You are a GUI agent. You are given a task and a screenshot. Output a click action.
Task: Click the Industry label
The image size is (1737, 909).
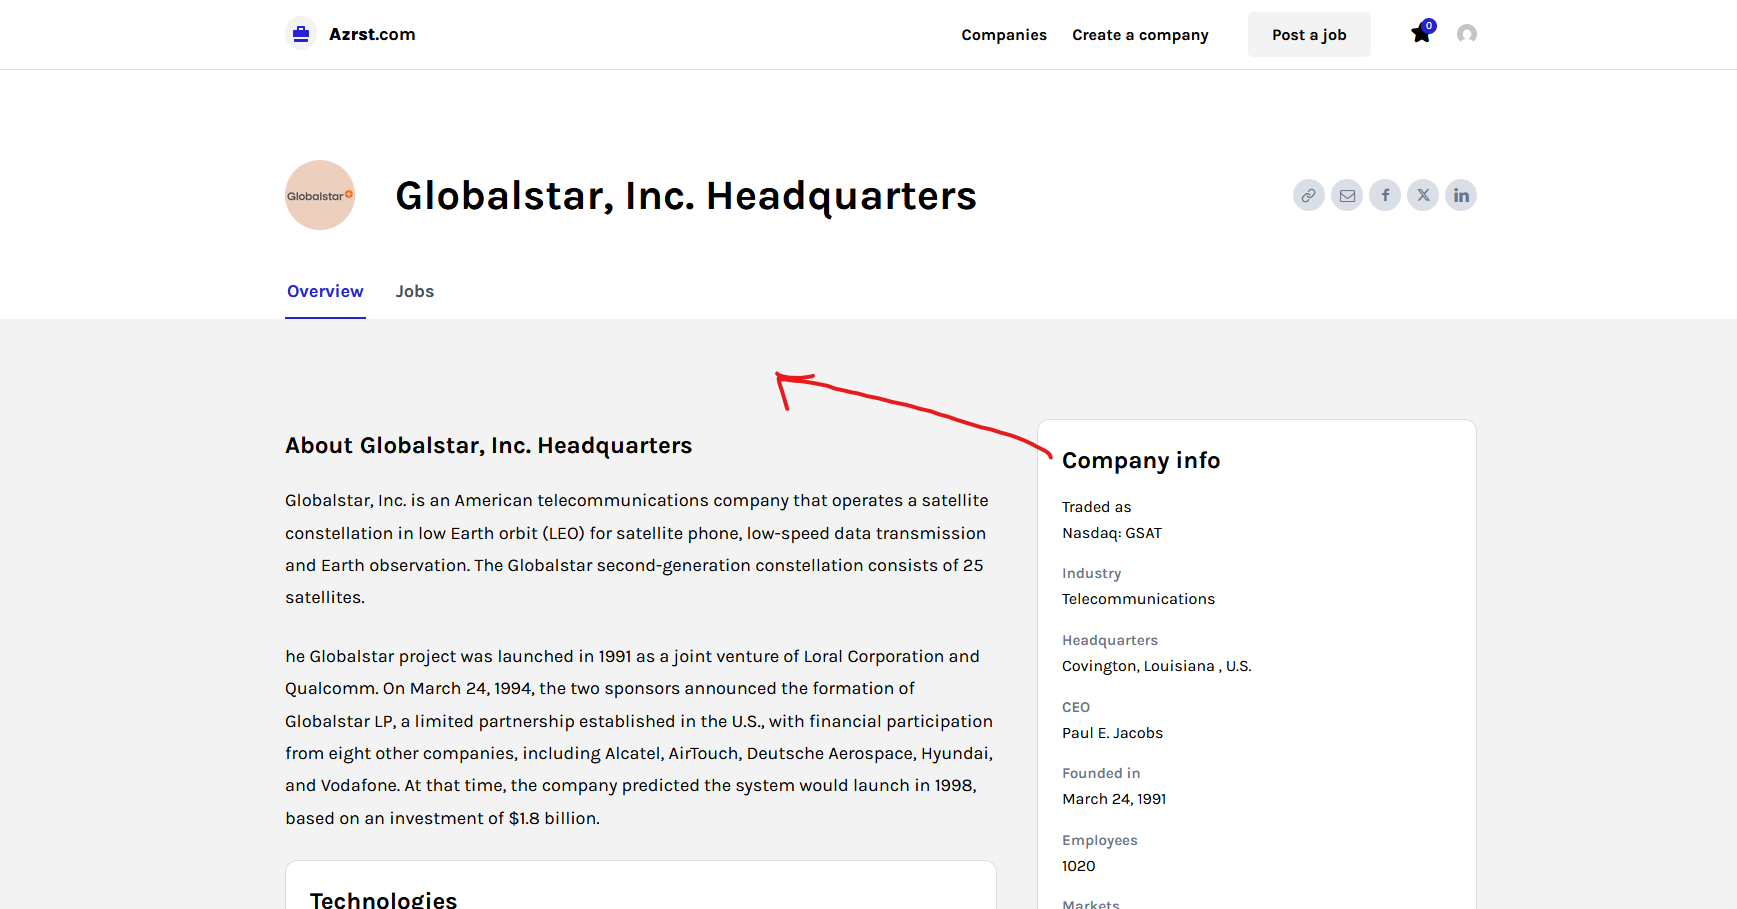tap(1091, 573)
